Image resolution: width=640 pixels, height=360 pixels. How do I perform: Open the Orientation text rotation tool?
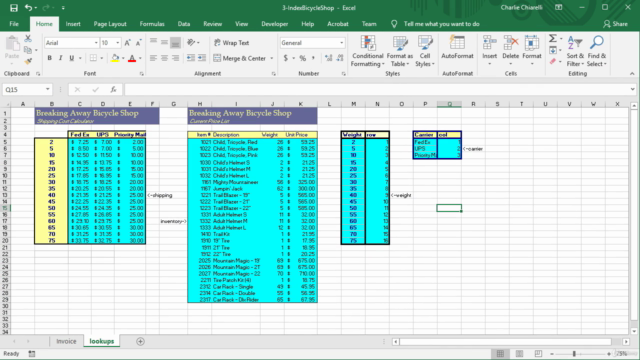[x=191, y=42]
